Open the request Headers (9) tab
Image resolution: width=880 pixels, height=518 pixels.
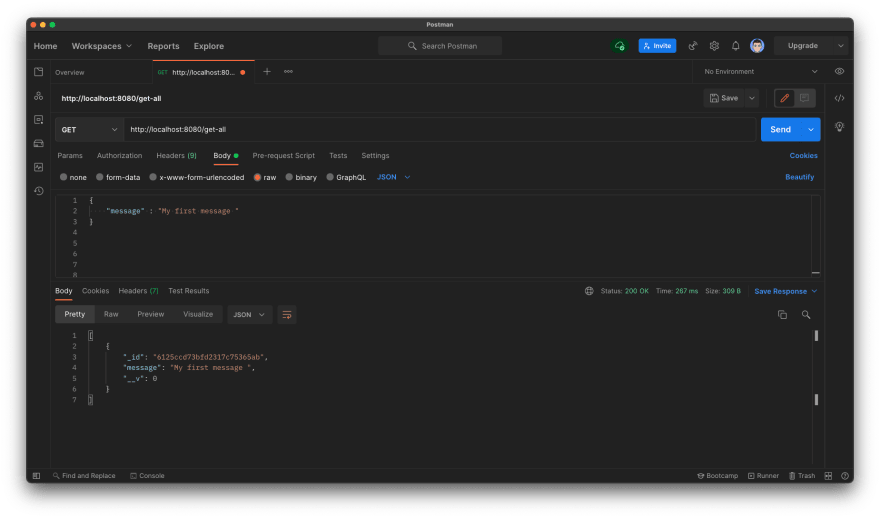[176, 156]
